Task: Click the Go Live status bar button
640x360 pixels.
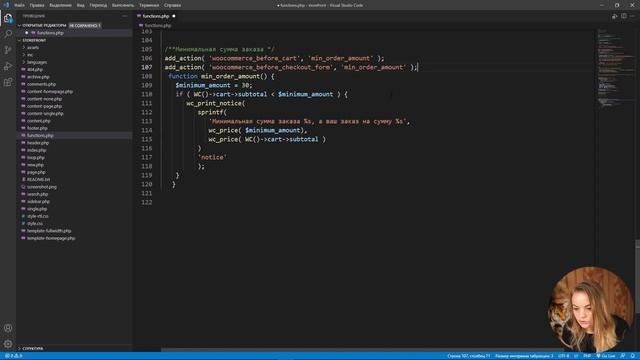Action: [606, 356]
